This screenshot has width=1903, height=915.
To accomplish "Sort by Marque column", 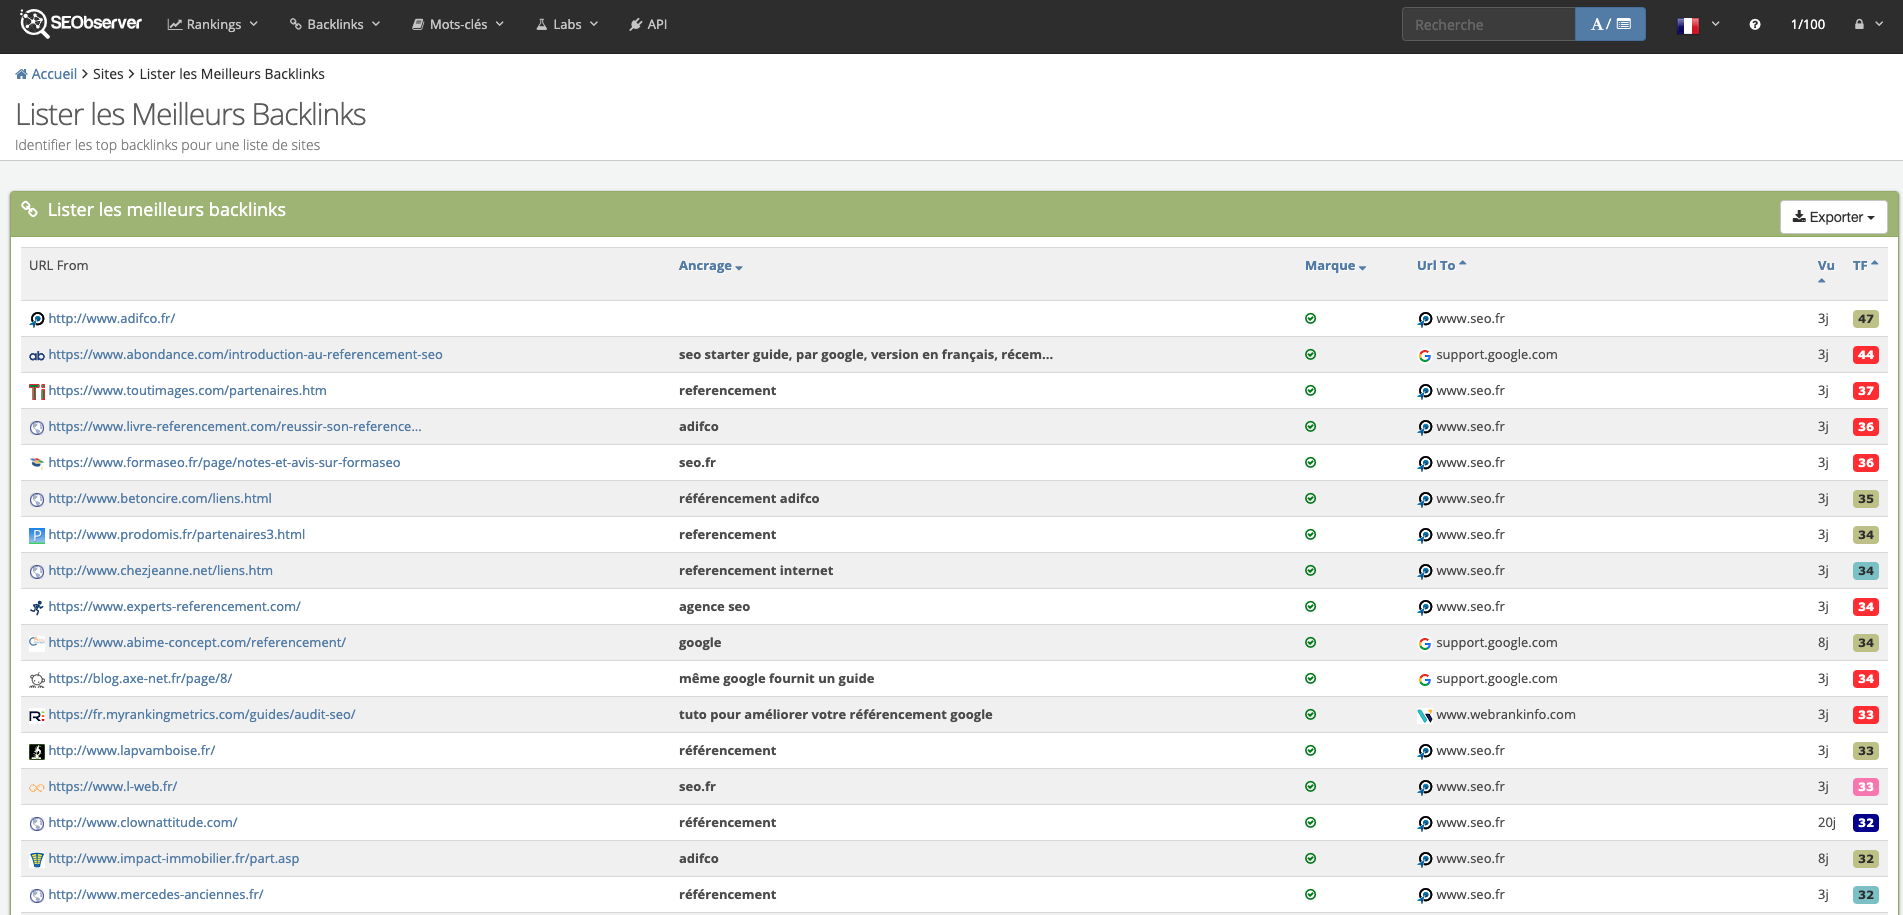I will click(1335, 266).
